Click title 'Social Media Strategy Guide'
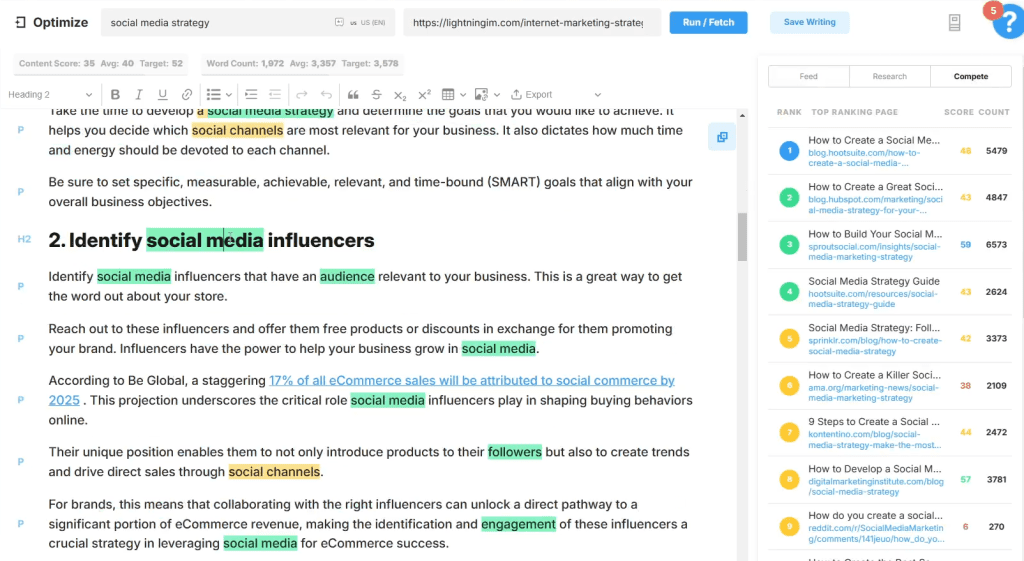1024x561 pixels. pyautogui.click(x=874, y=281)
